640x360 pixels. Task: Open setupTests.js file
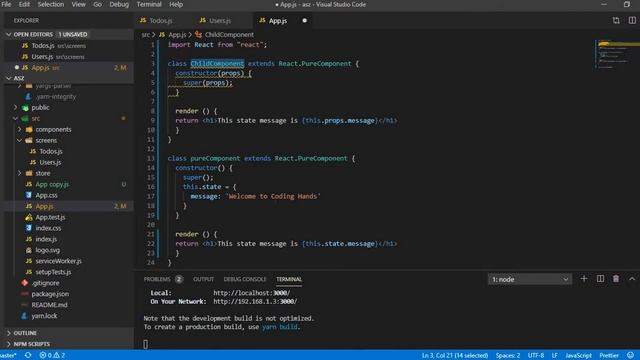coord(53,272)
